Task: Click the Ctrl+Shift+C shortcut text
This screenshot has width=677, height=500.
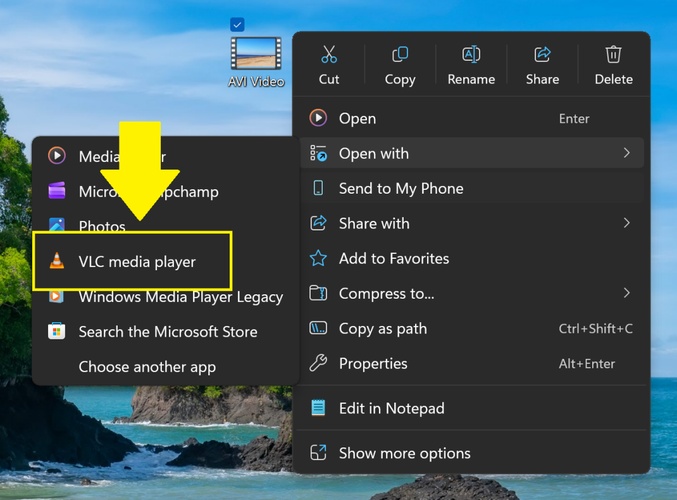Action: (595, 329)
